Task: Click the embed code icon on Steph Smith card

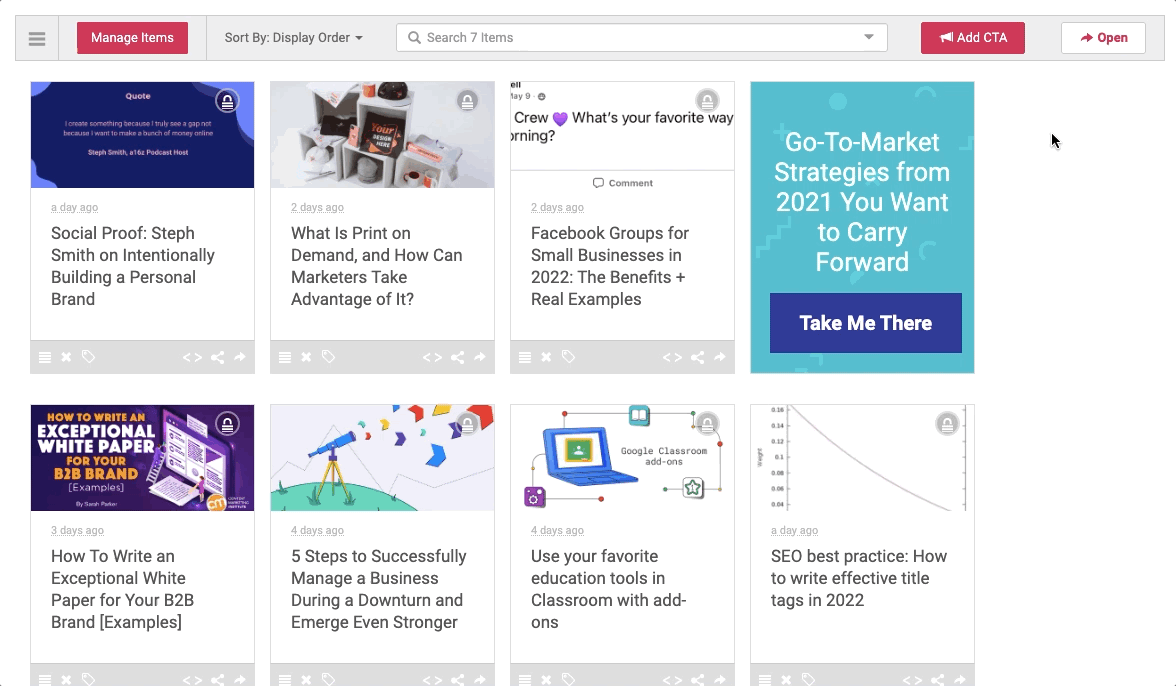Action: (x=192, y=357)
